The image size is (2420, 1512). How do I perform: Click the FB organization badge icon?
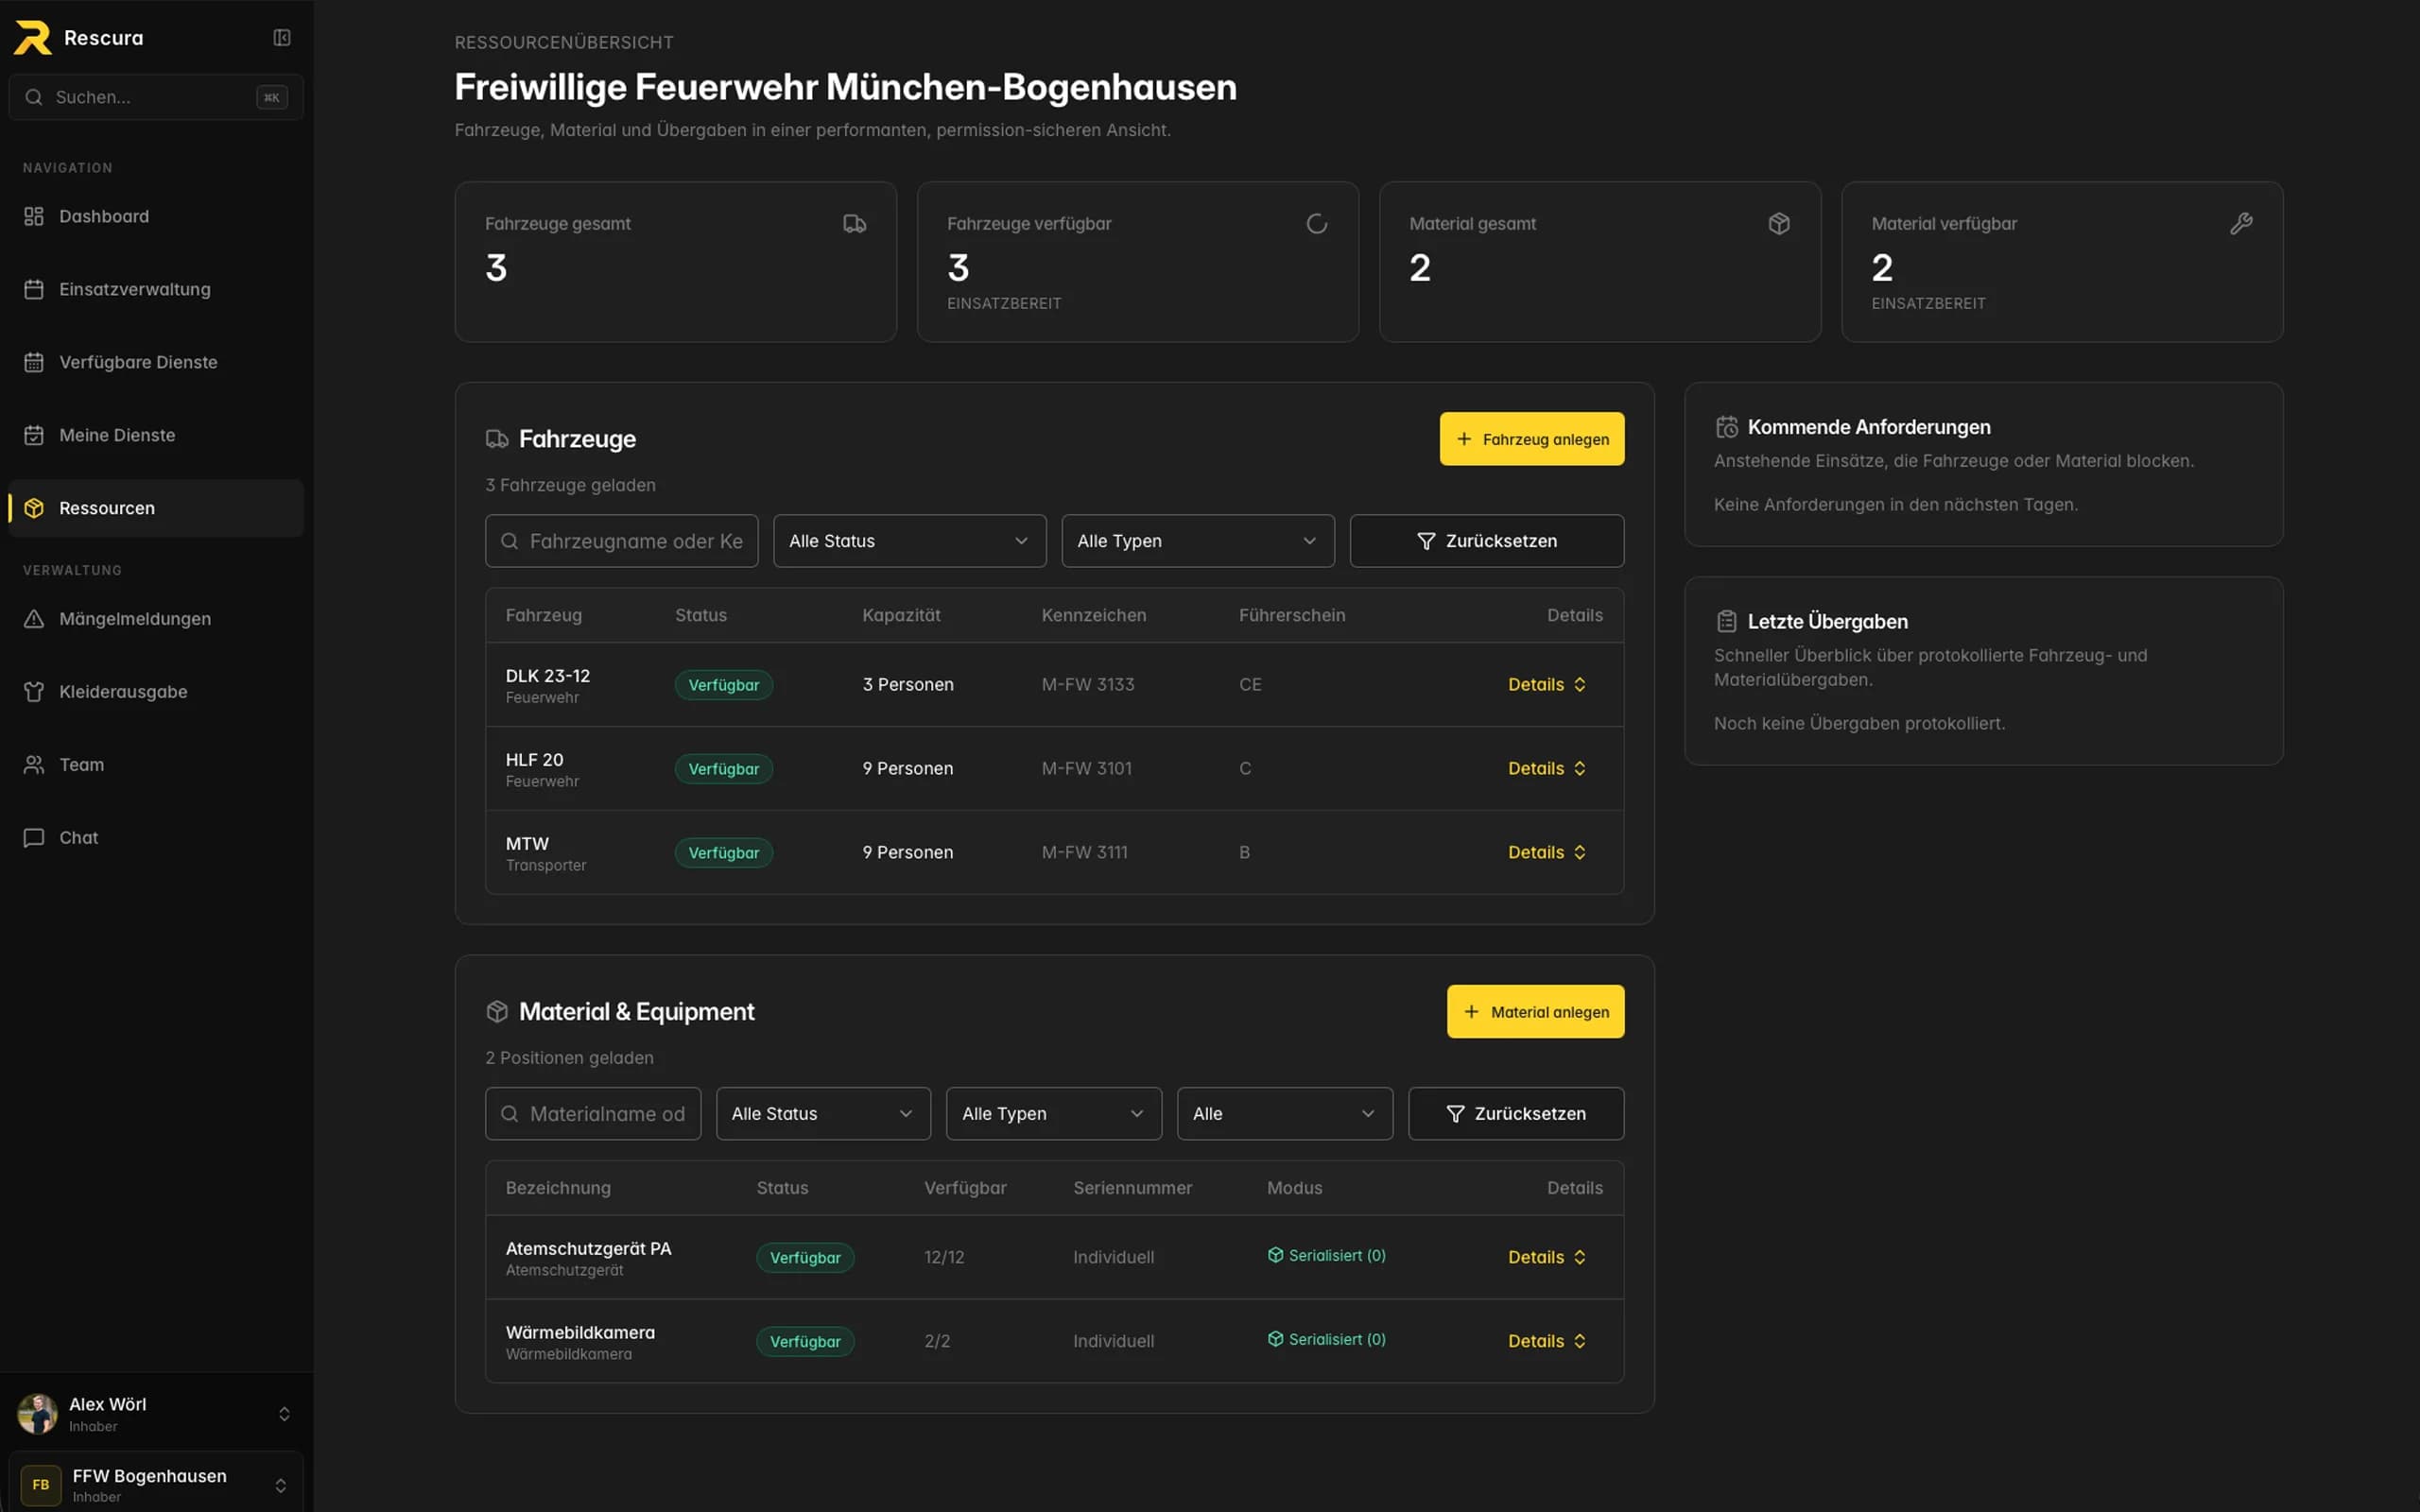41,1485
